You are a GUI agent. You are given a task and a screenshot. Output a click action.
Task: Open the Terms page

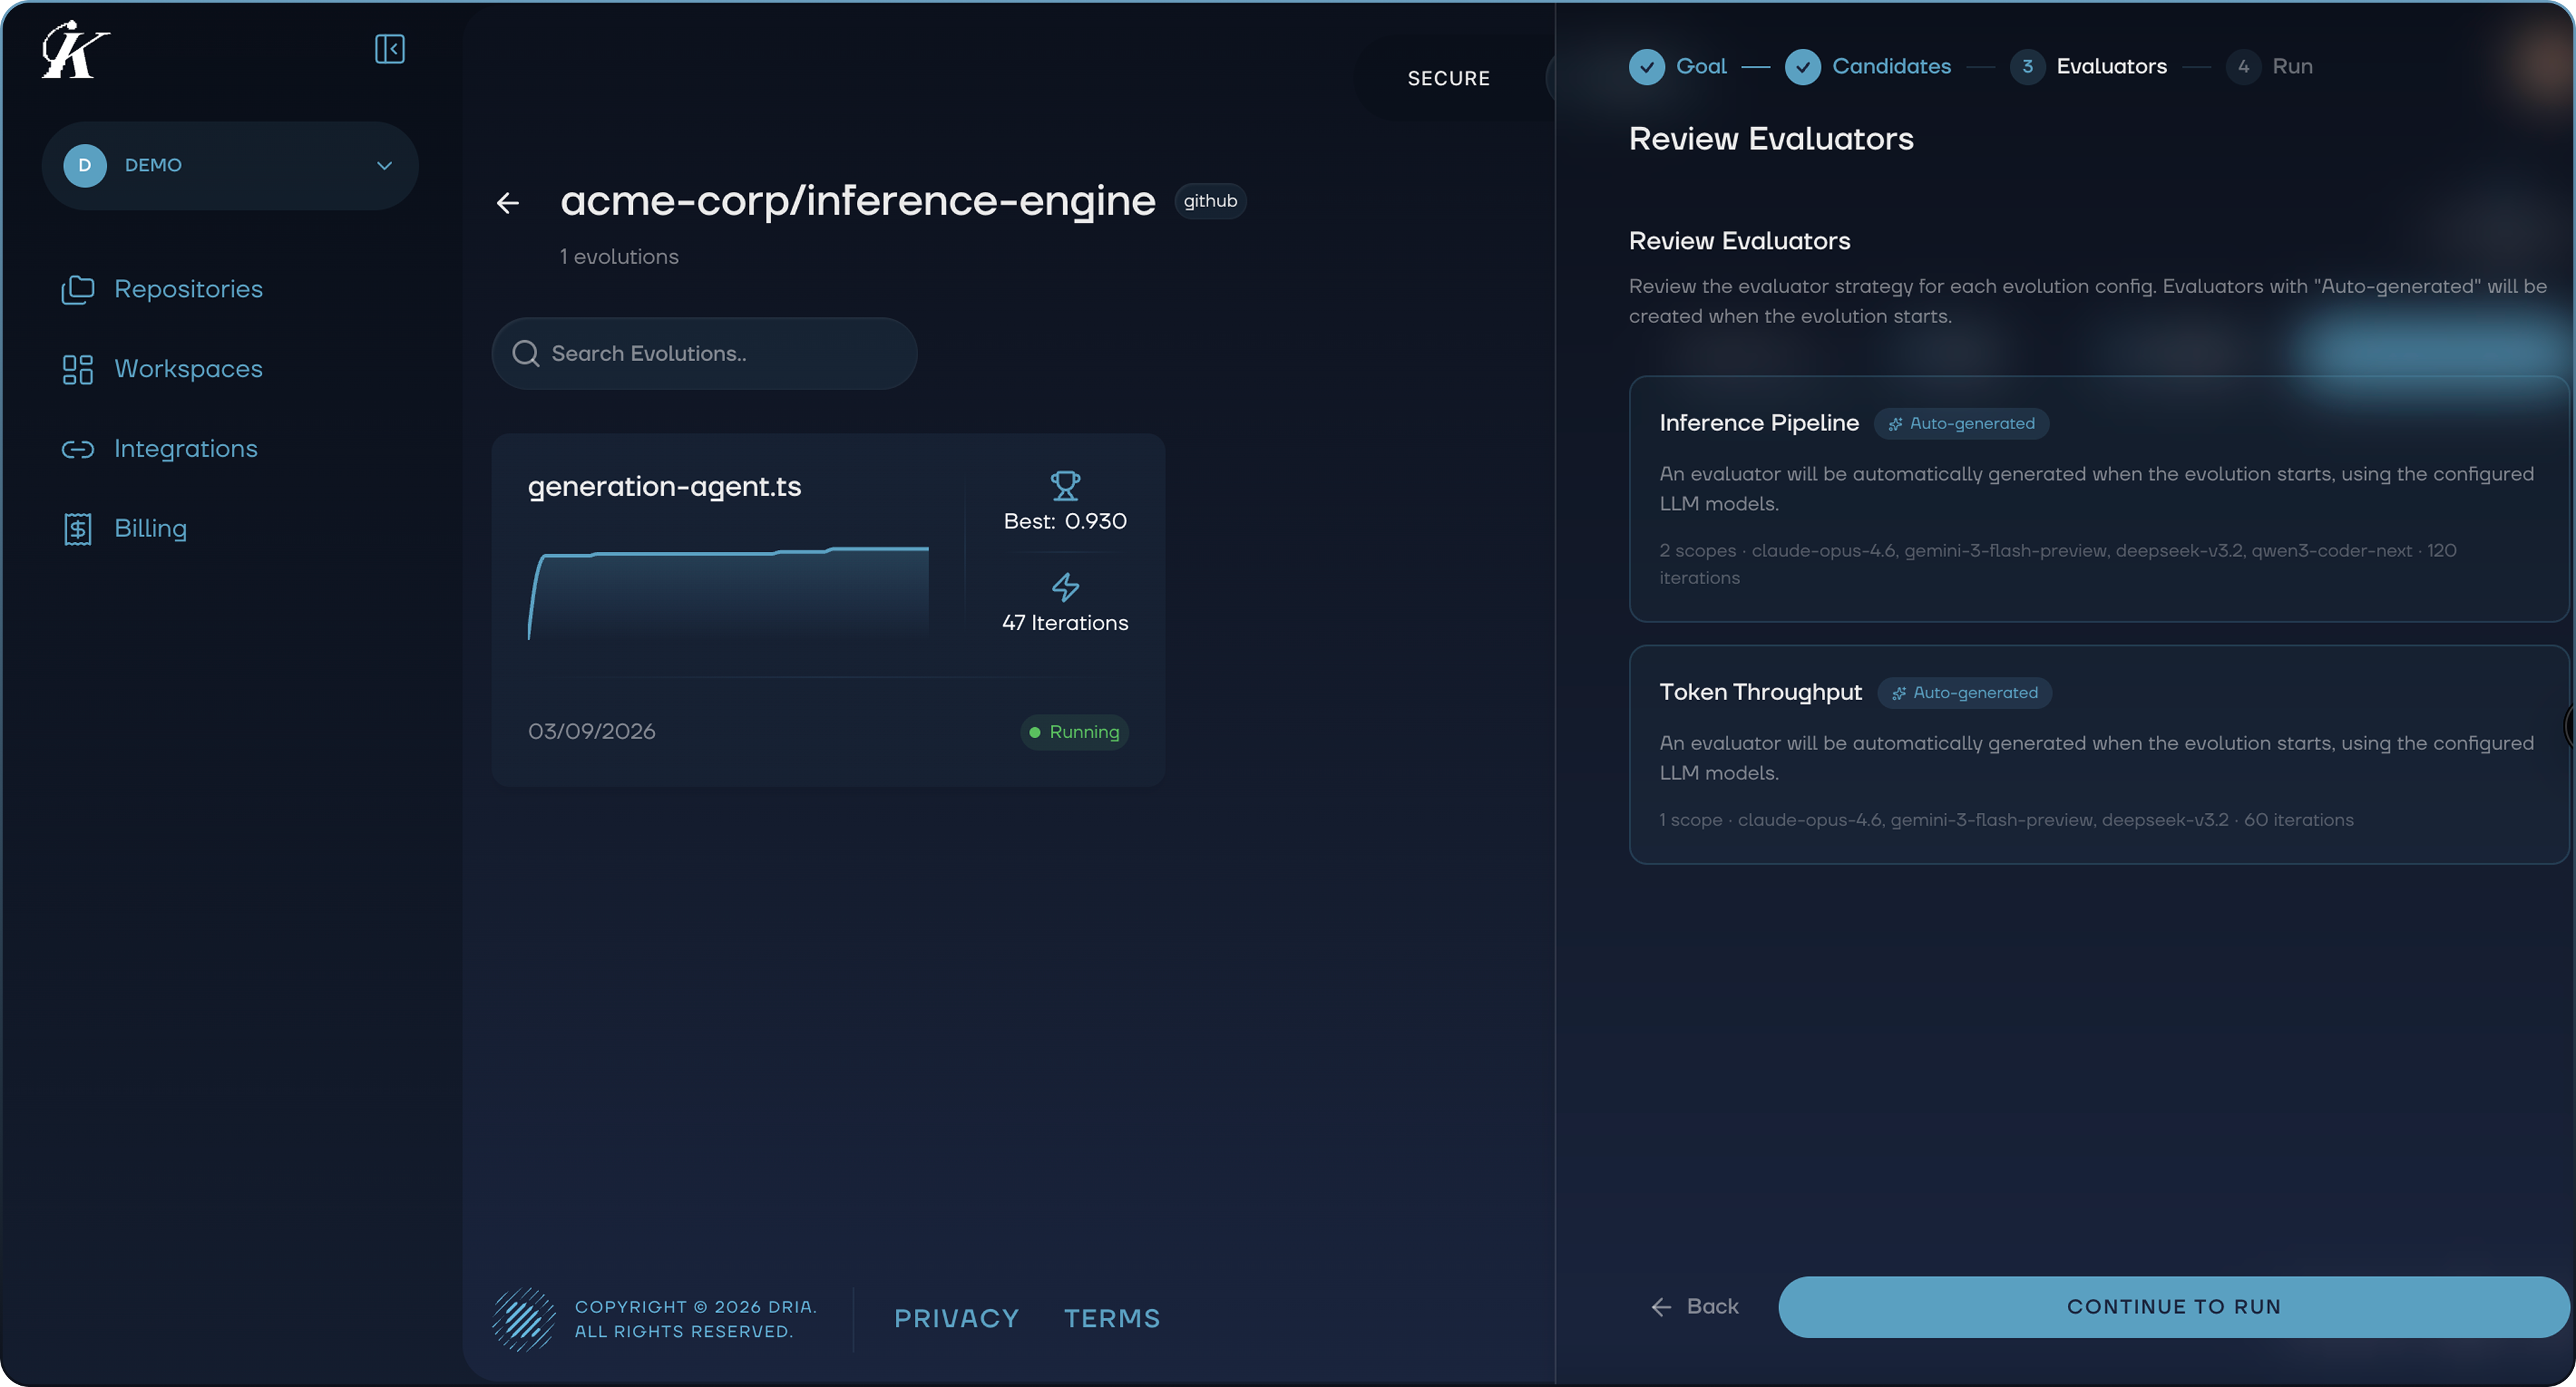pos(1112,1318)
